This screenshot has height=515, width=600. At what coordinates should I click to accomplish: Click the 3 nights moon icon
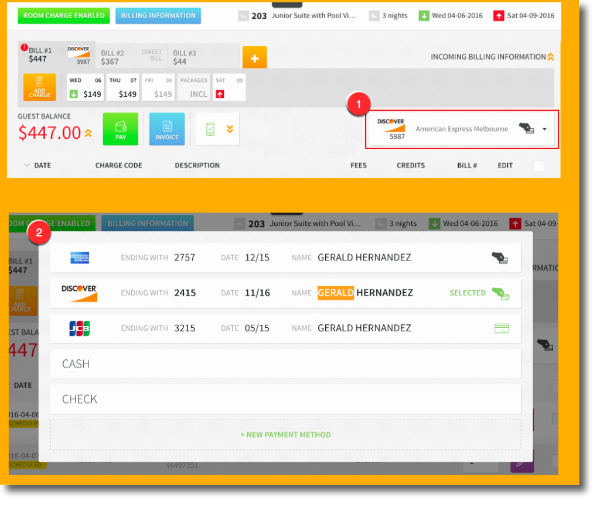[x=374, y=16]
